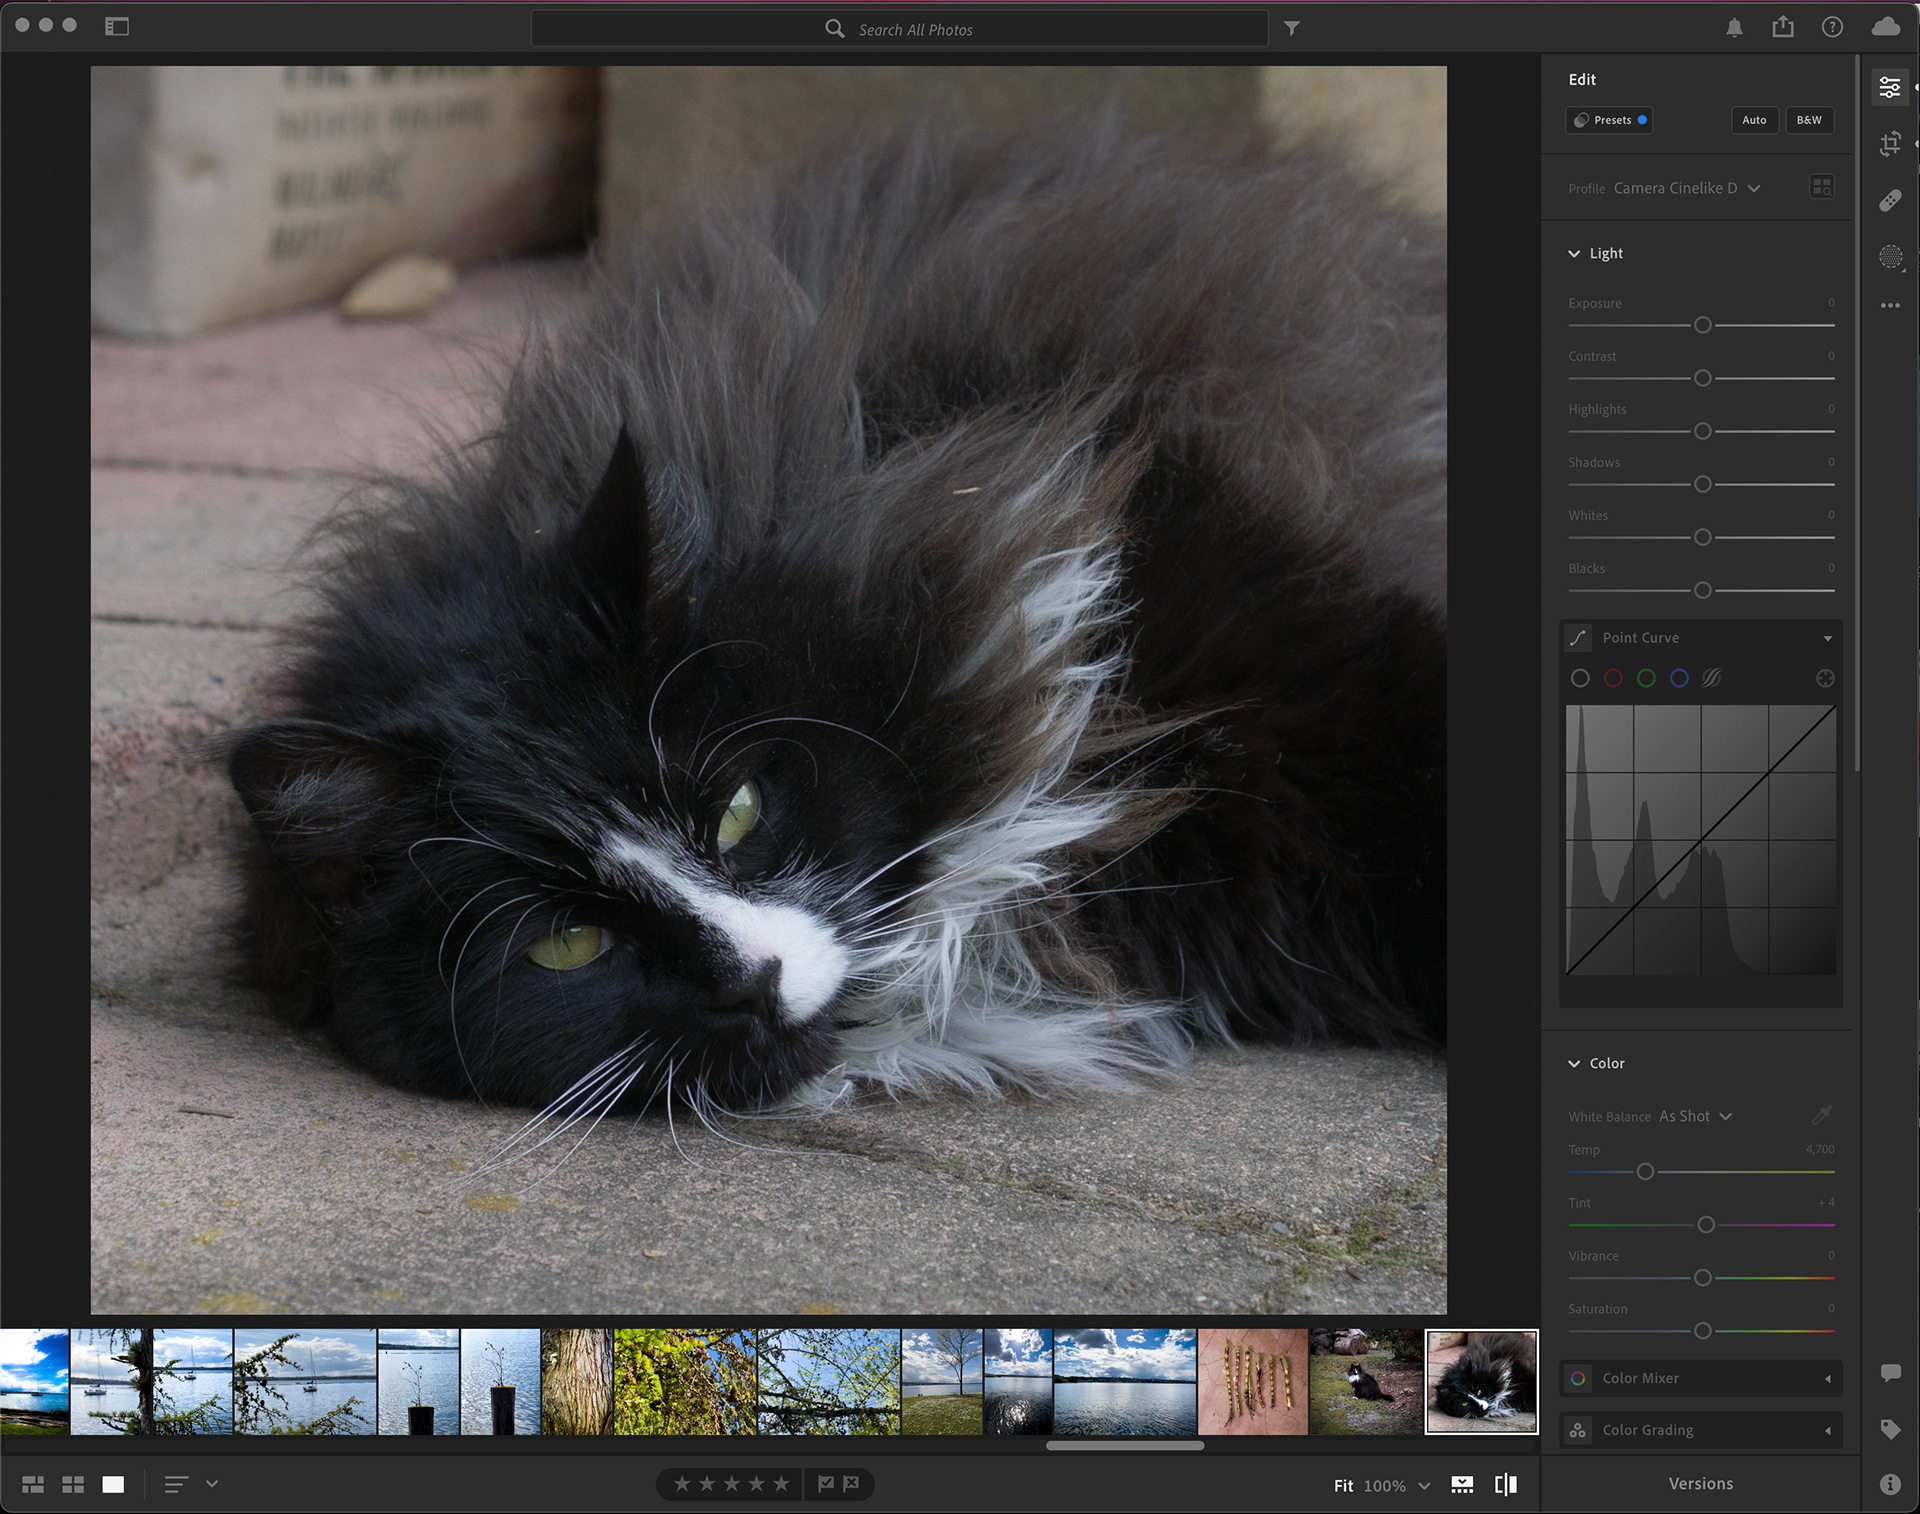Open the Camera Cinelike D profile dropdown

click(x=1686, y=188)
